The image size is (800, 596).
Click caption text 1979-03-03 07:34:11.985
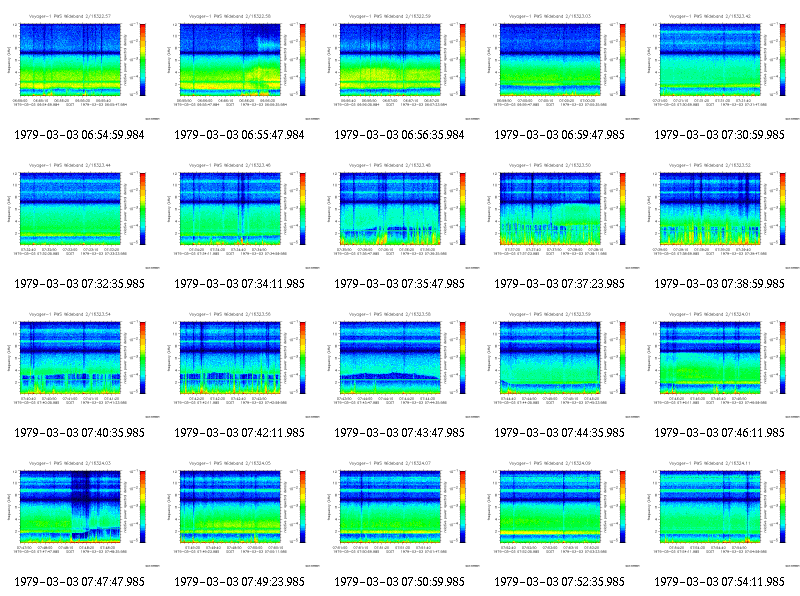[239, 284]
